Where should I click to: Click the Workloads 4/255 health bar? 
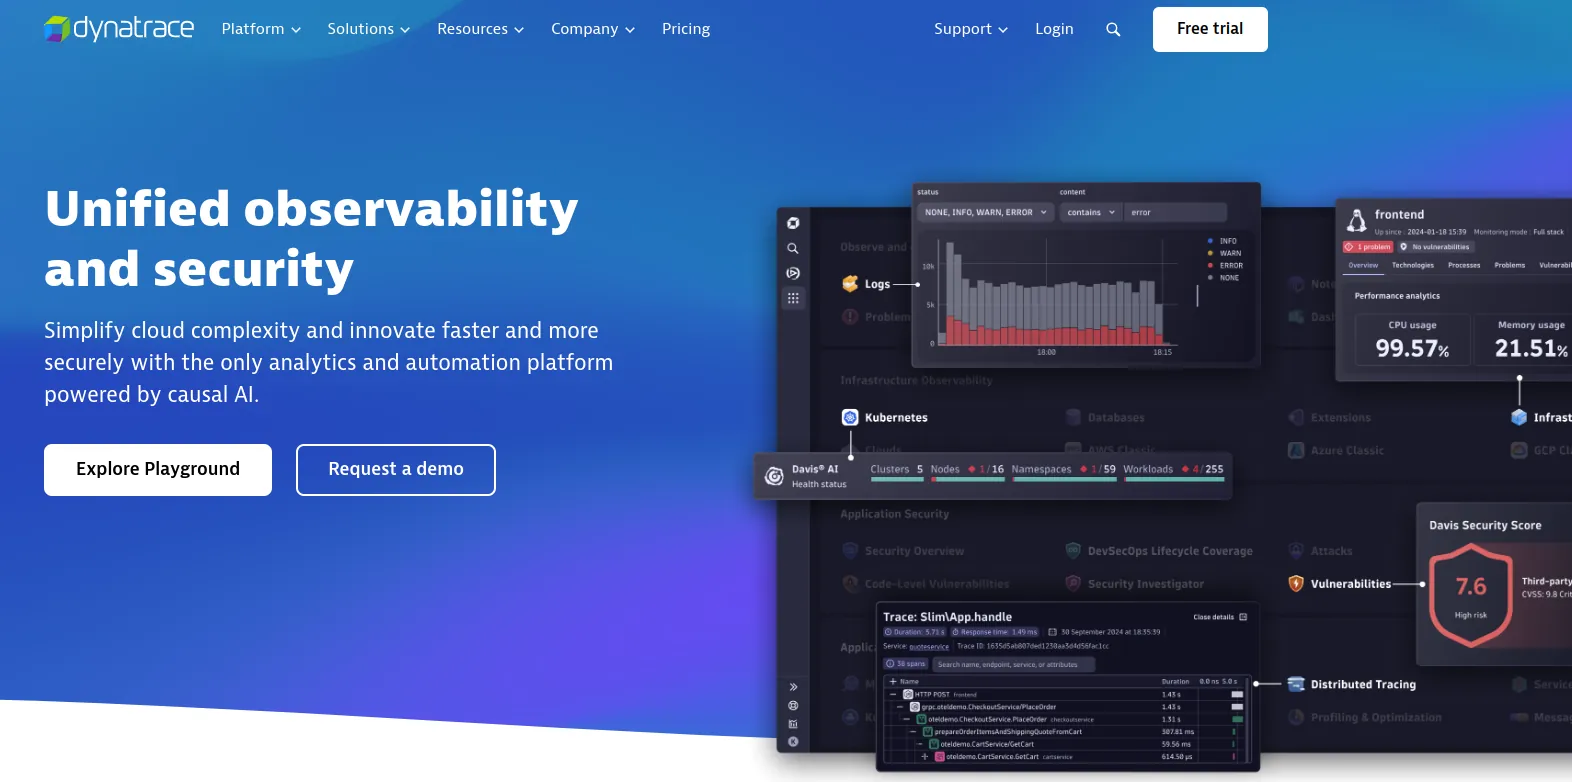(x=1174, y=480)
